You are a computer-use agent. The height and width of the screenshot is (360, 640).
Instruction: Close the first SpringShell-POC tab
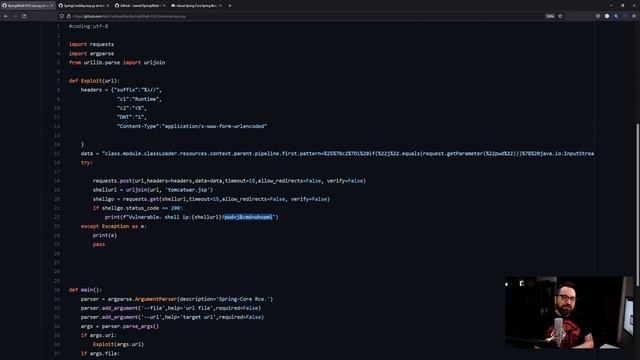click(x=52, y=6)
